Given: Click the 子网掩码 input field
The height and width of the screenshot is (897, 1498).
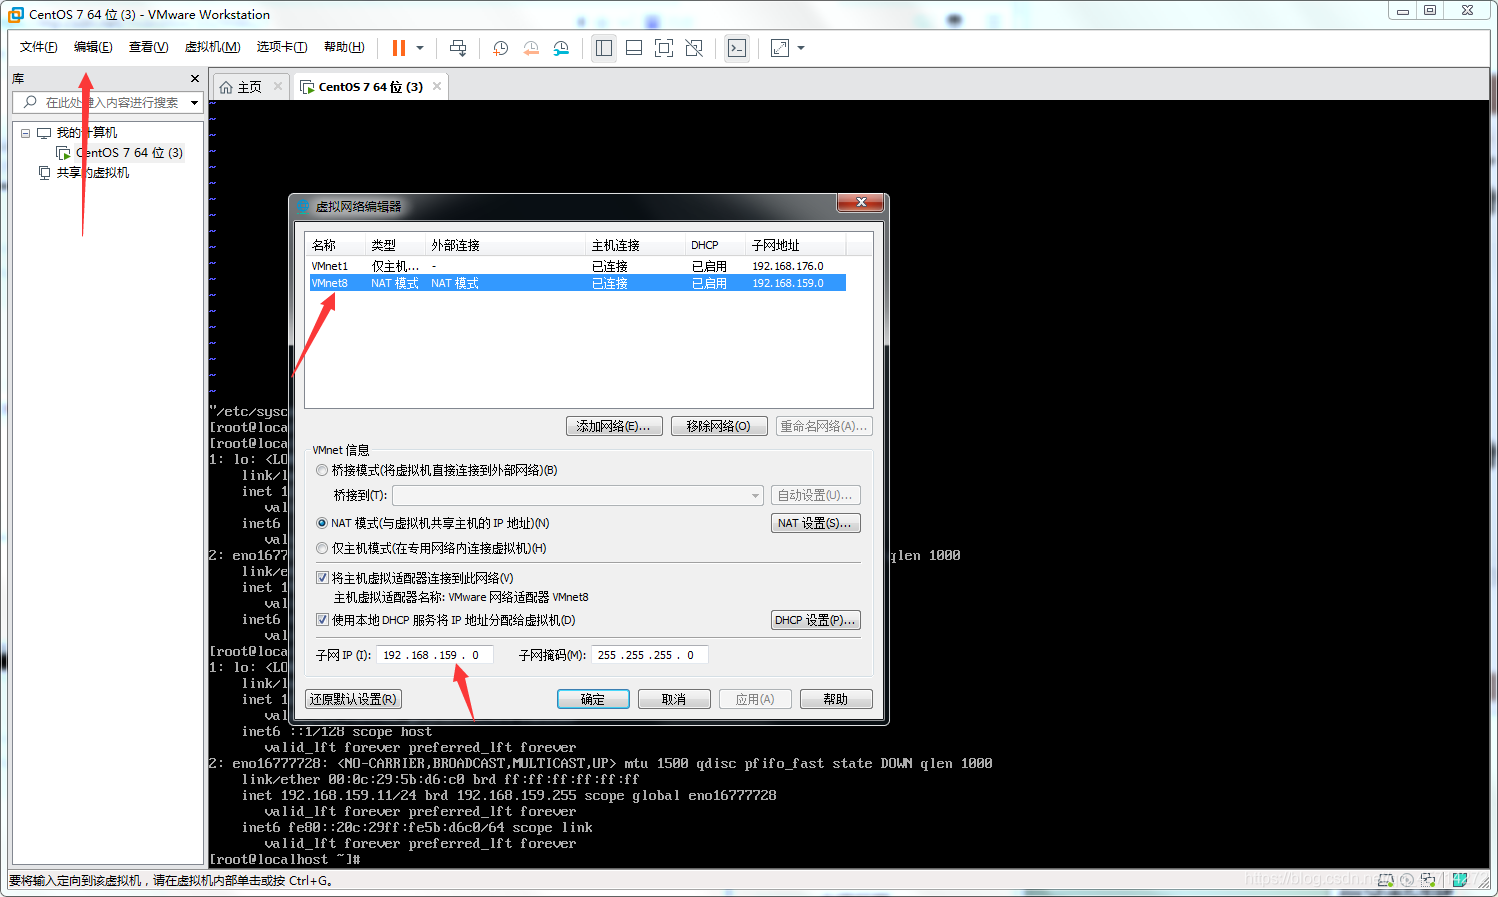Looking at the screenshot, I should (x=650, y=655).
